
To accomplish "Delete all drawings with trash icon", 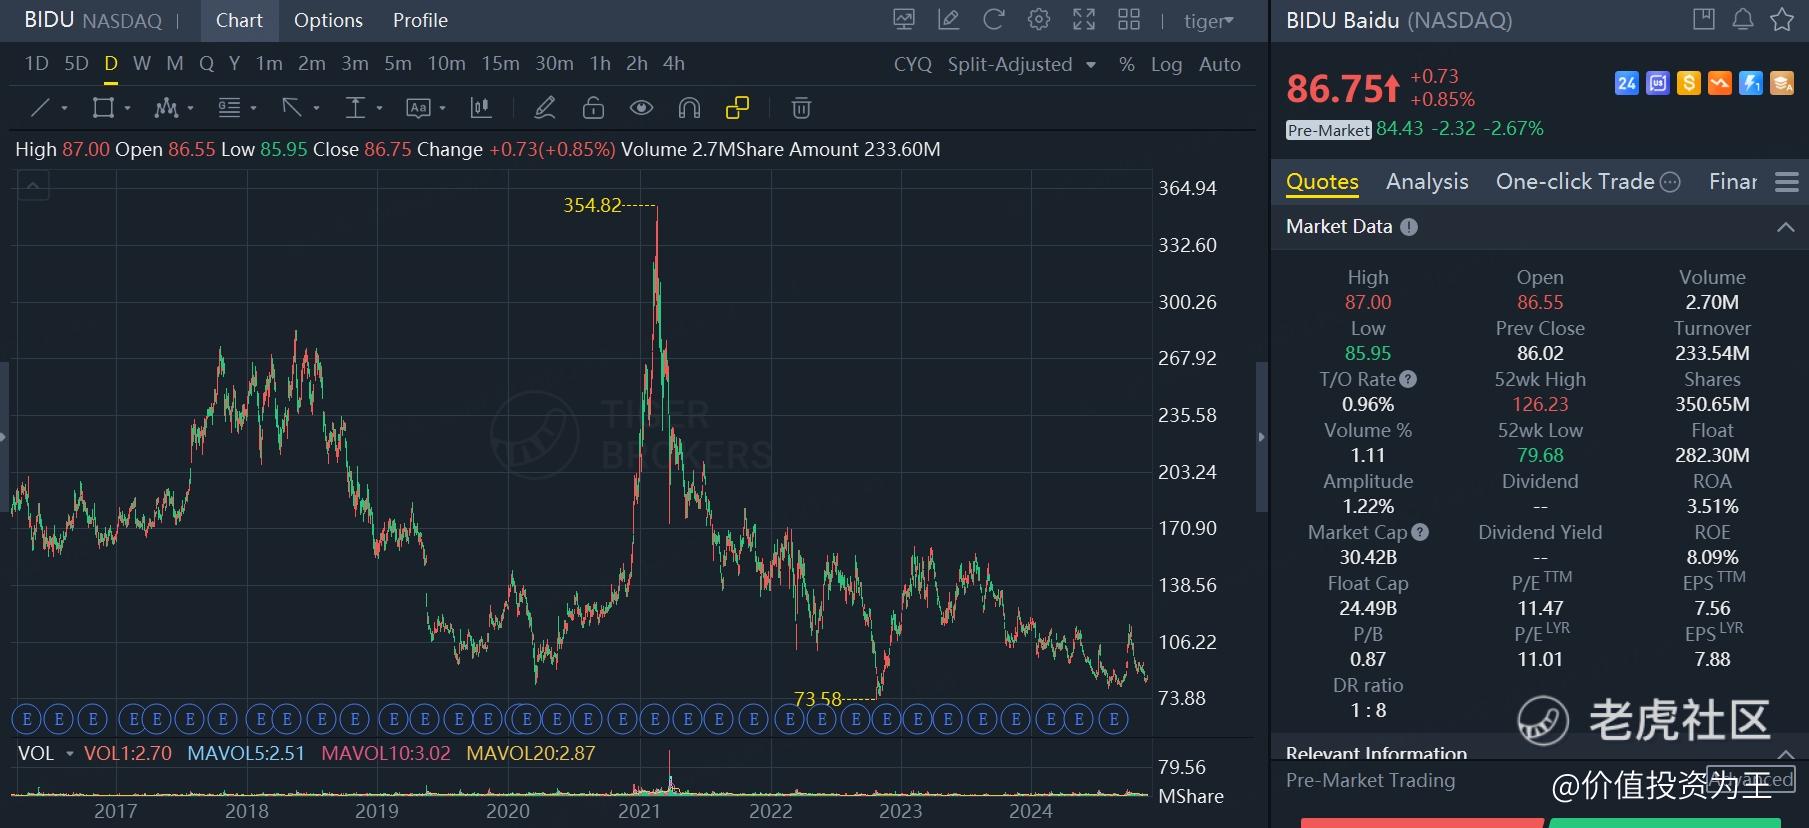I will (801, 108).
